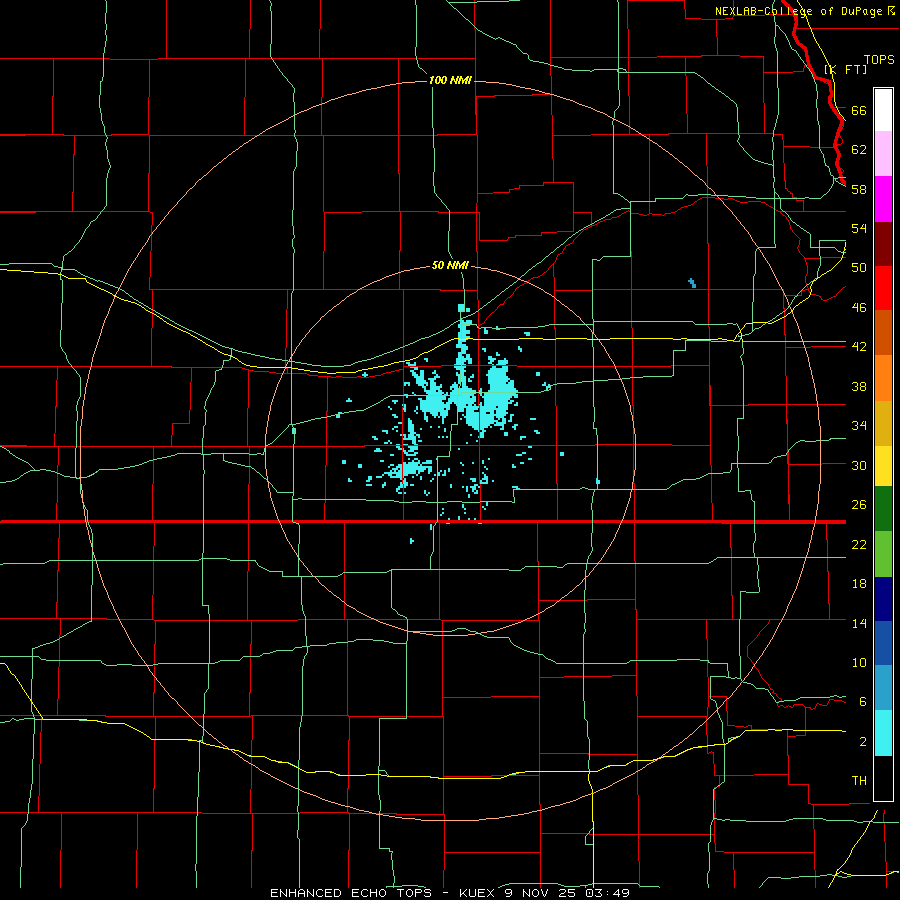Click the light green 22 K FT swatch
The height and width of the screenshot is (900, 900).
(x=883, y=554)
